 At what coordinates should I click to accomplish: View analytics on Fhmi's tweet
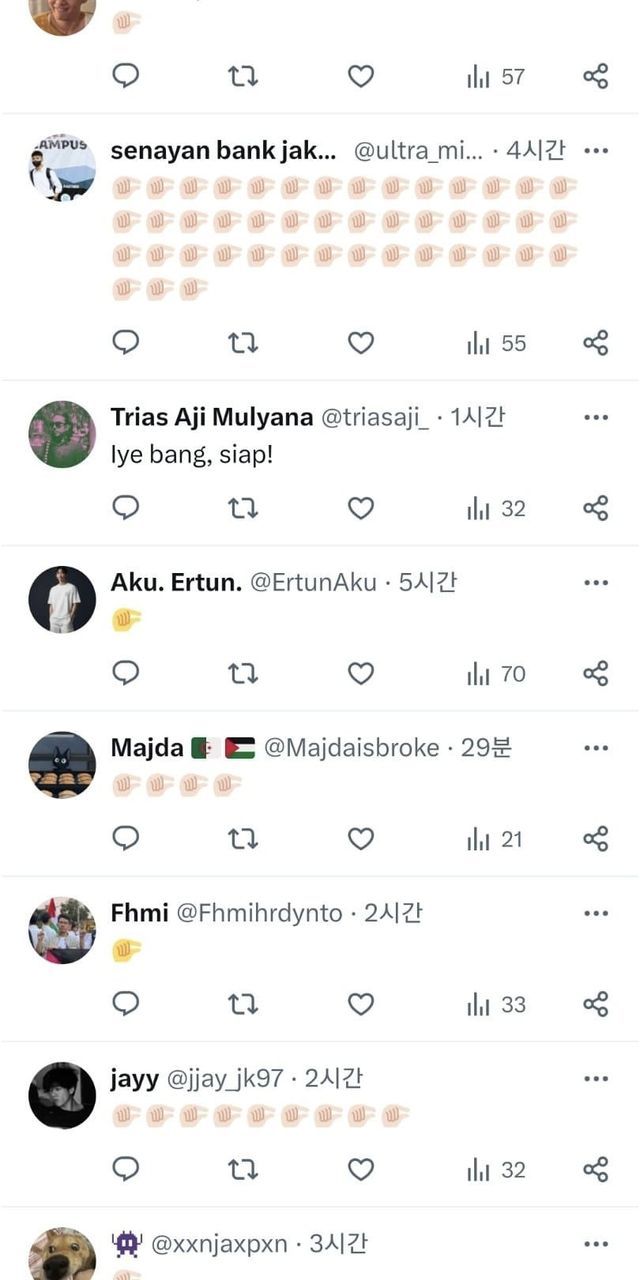(496, 1004)
